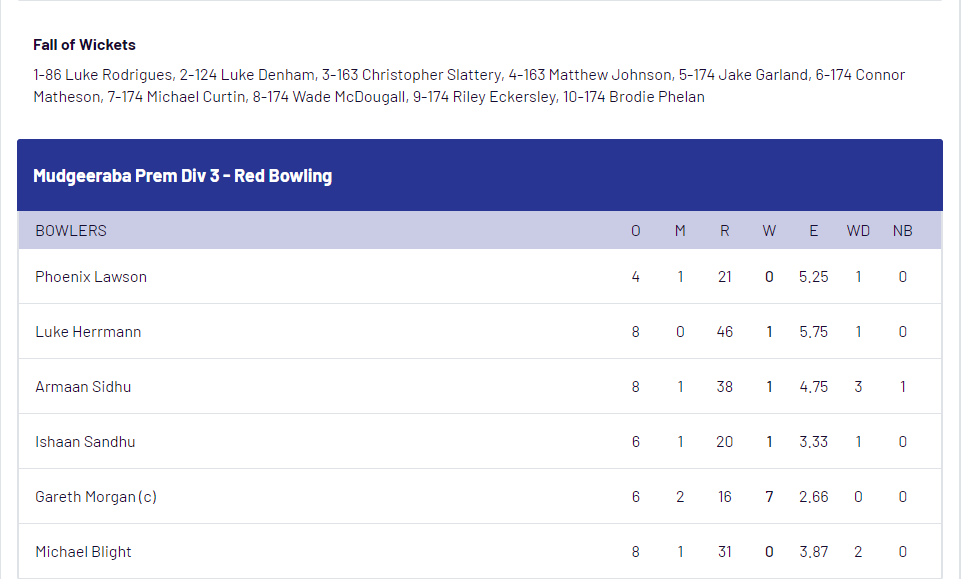Click the NB (no balls) column header
Screen dimensions: 961x579
903,231
